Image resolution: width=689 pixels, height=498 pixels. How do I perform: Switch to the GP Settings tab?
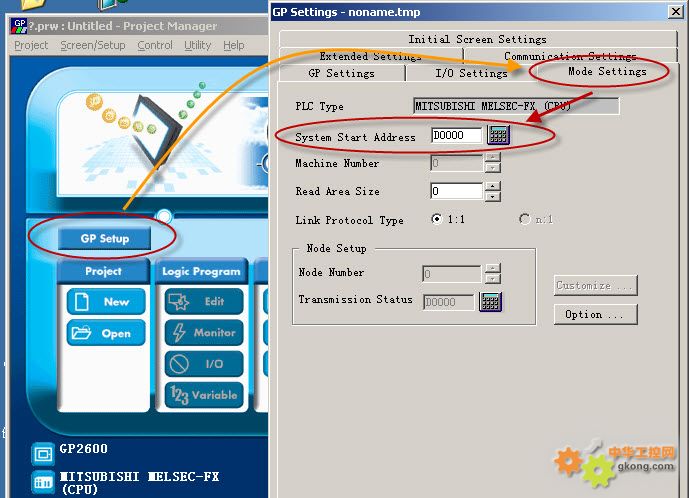(341, 73)
